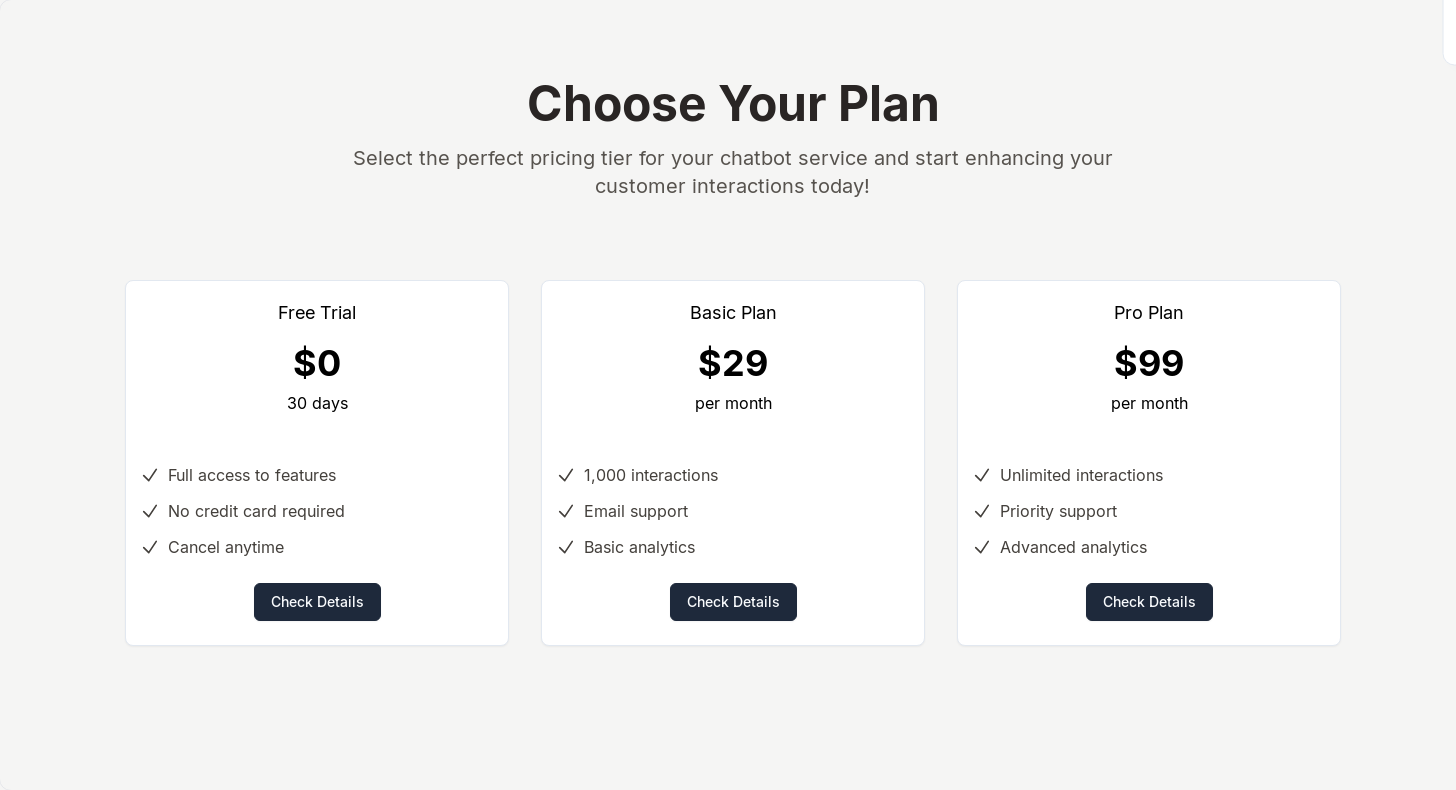Click the $29 price on Basic Plan
The width and height of the screenshot is (1456, 790).
point(733,363)
